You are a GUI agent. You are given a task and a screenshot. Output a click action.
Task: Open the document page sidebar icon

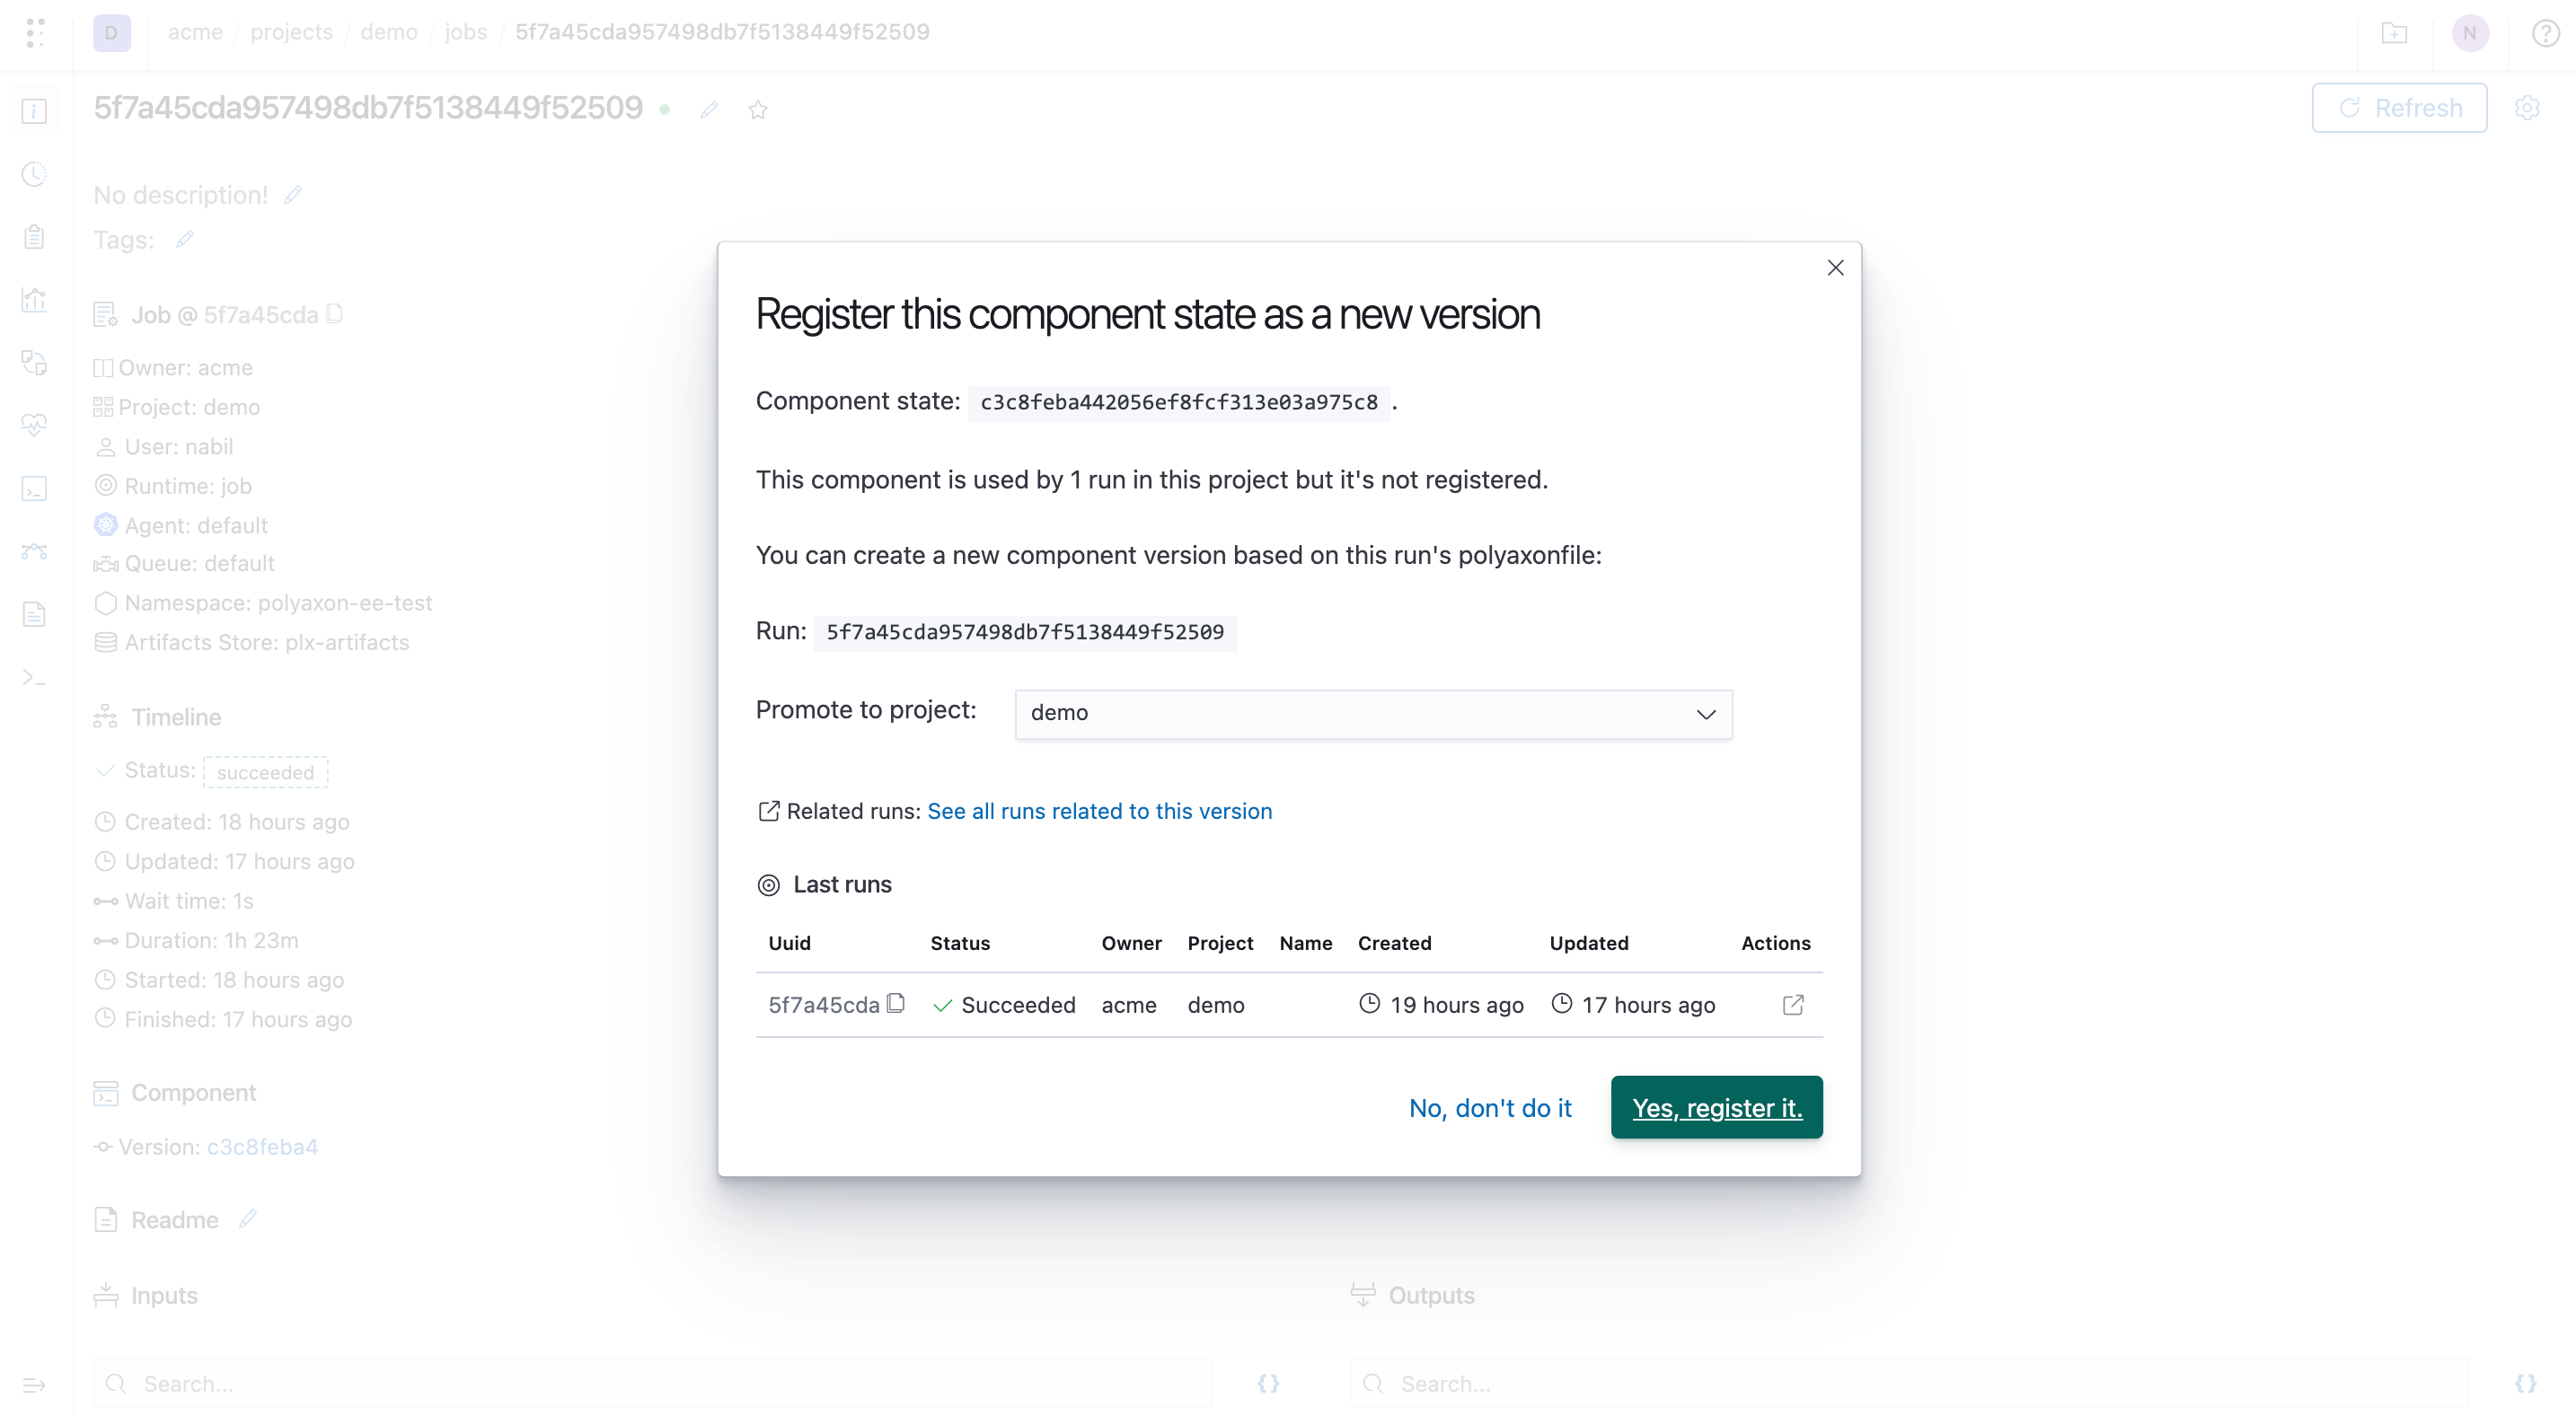(x=34, y=614)
